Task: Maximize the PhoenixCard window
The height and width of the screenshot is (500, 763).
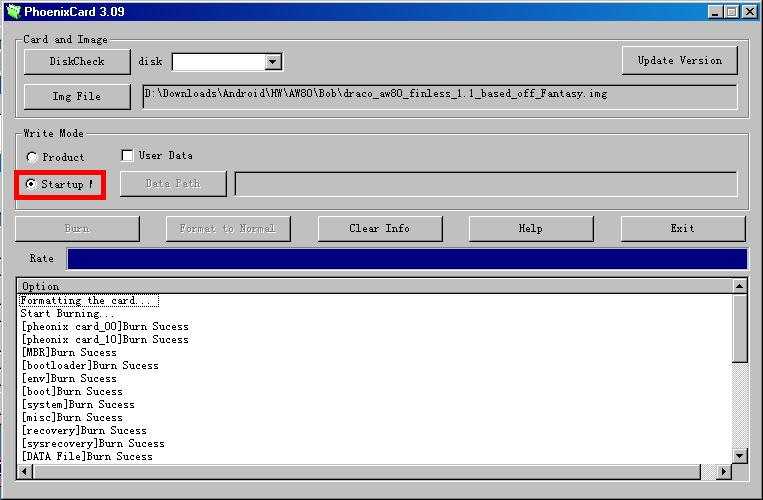Action: tap(731, 12)
